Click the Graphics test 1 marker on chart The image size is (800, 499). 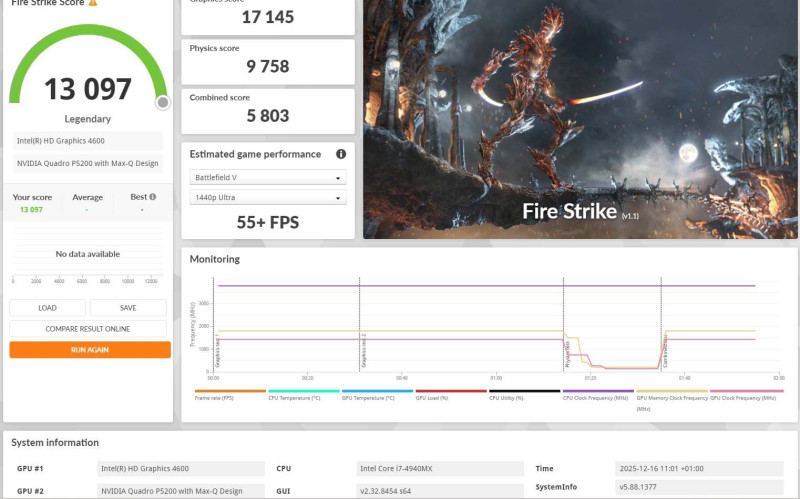tap(217, 351)
